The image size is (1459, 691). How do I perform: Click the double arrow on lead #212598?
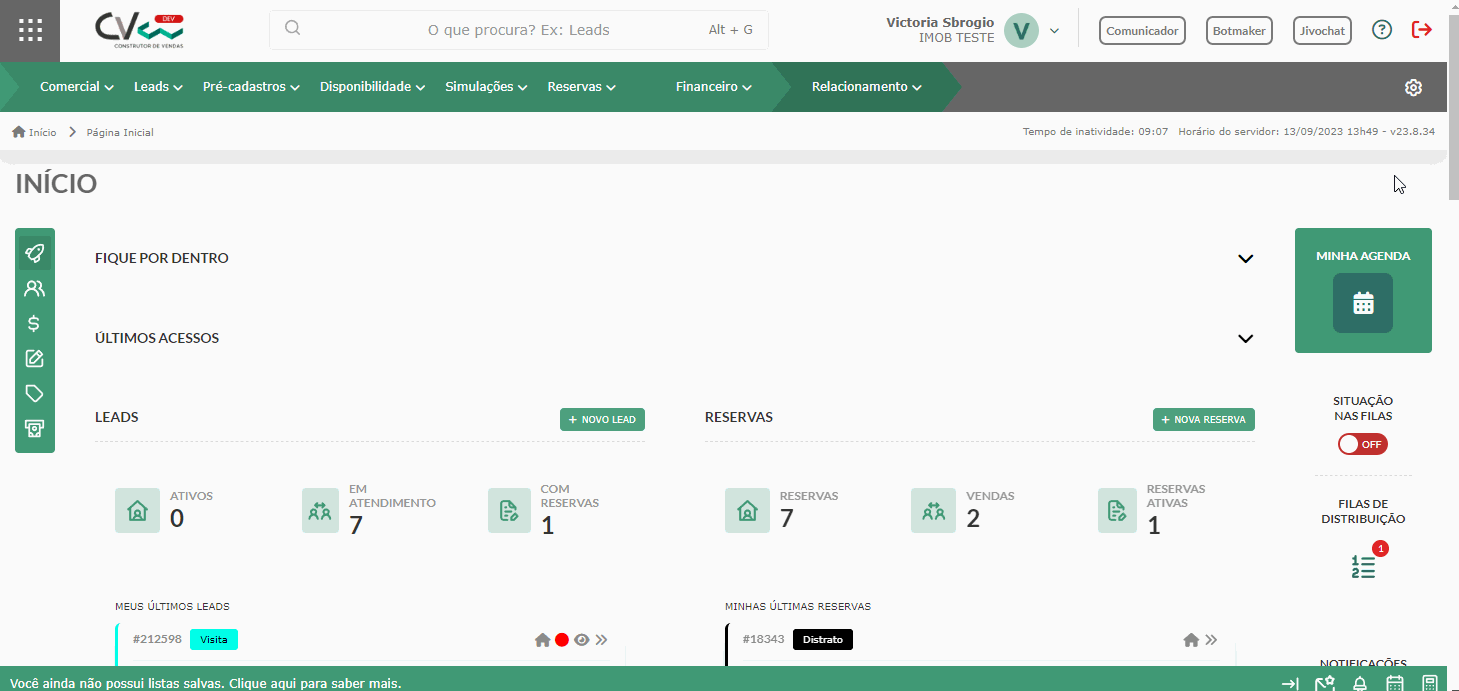coord(601,640)
